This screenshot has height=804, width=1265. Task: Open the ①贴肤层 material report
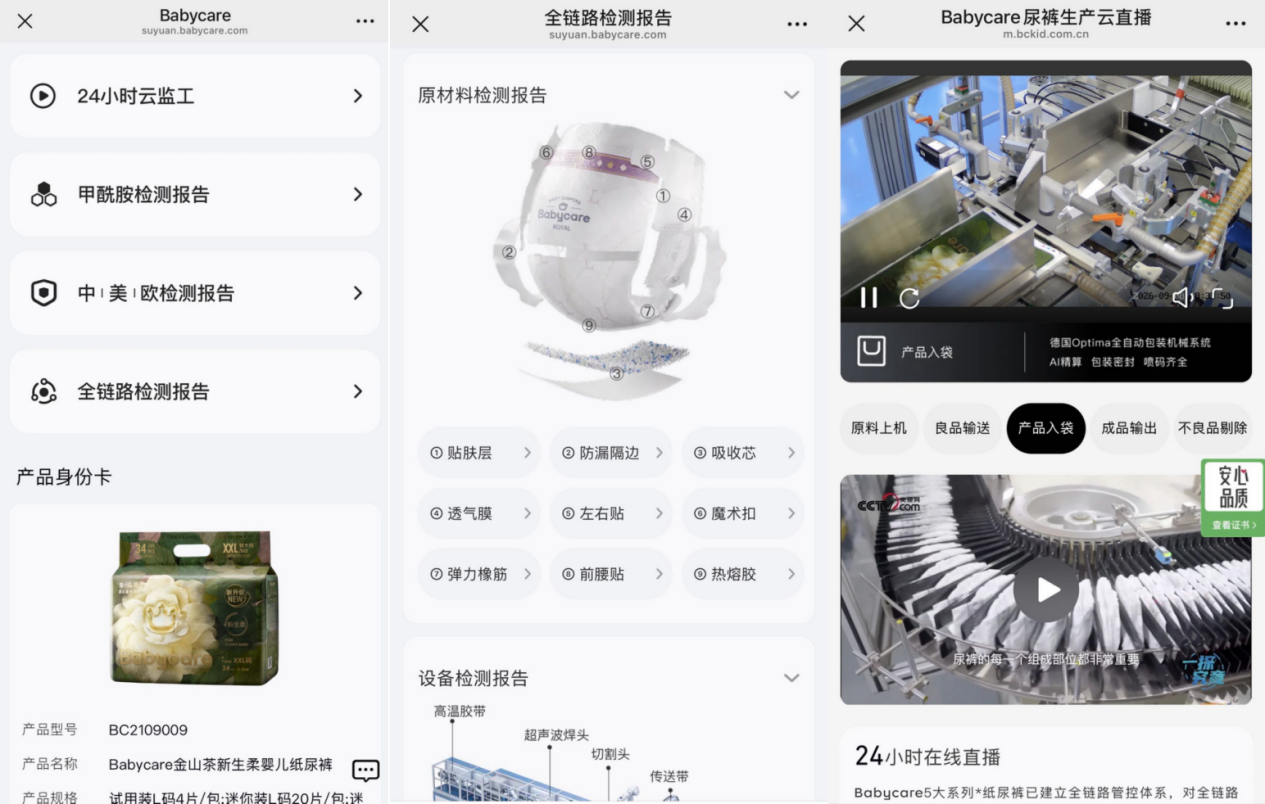pyautogui.click(x=479, y=453)
